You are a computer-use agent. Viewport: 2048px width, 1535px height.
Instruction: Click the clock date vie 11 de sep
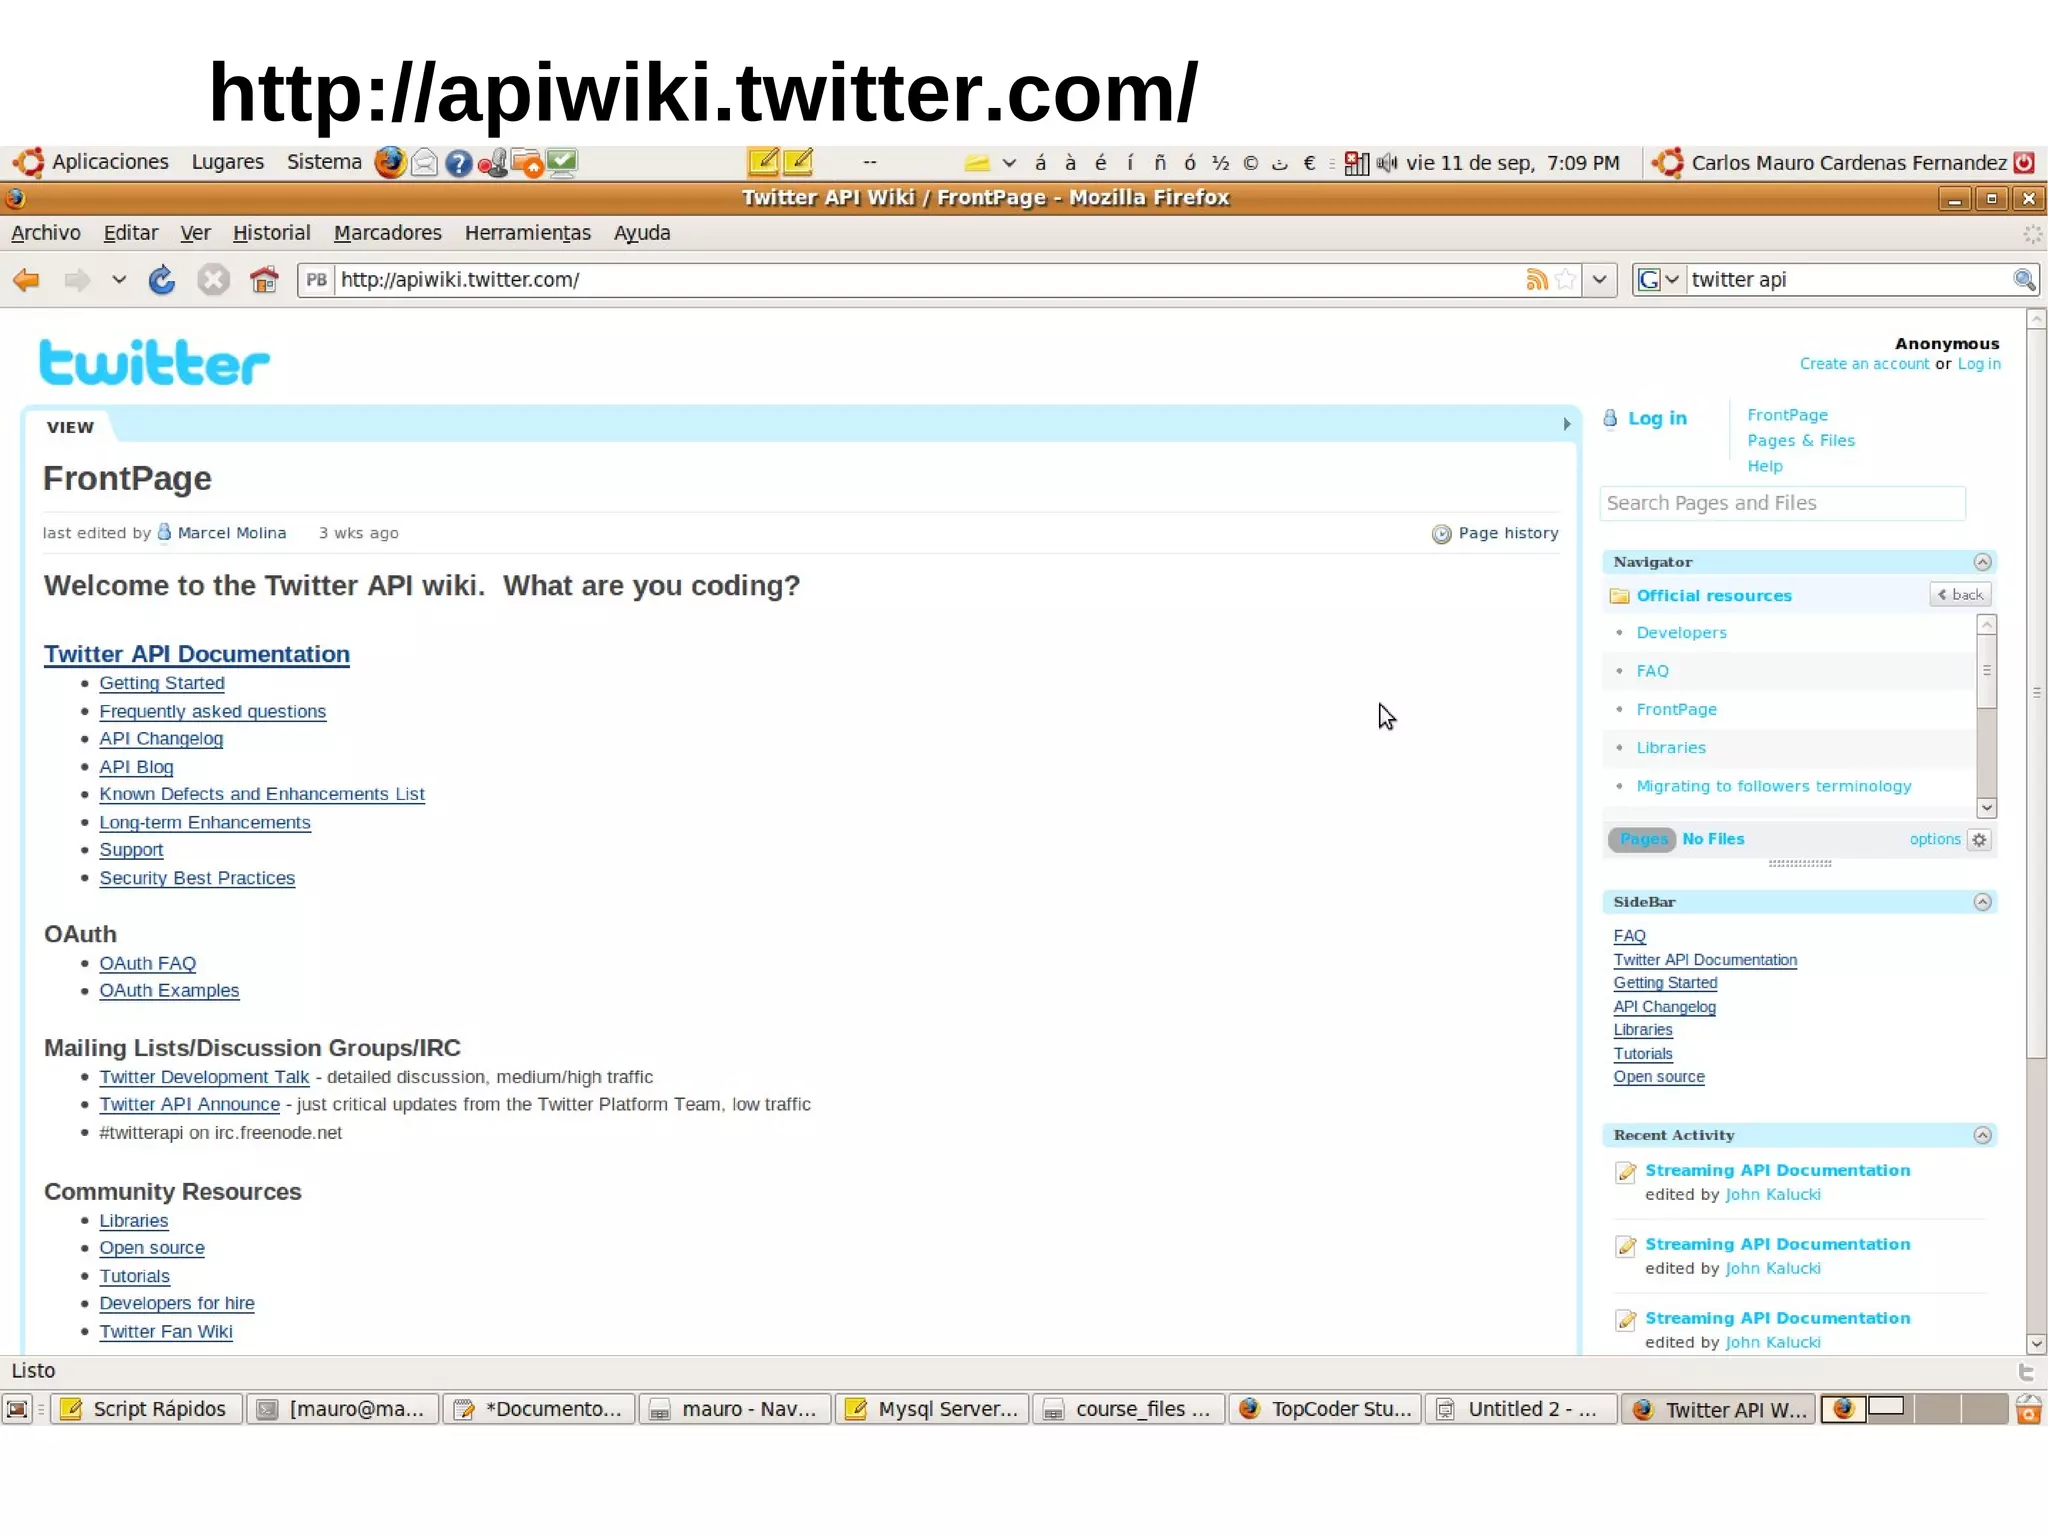pos(1512,163)
